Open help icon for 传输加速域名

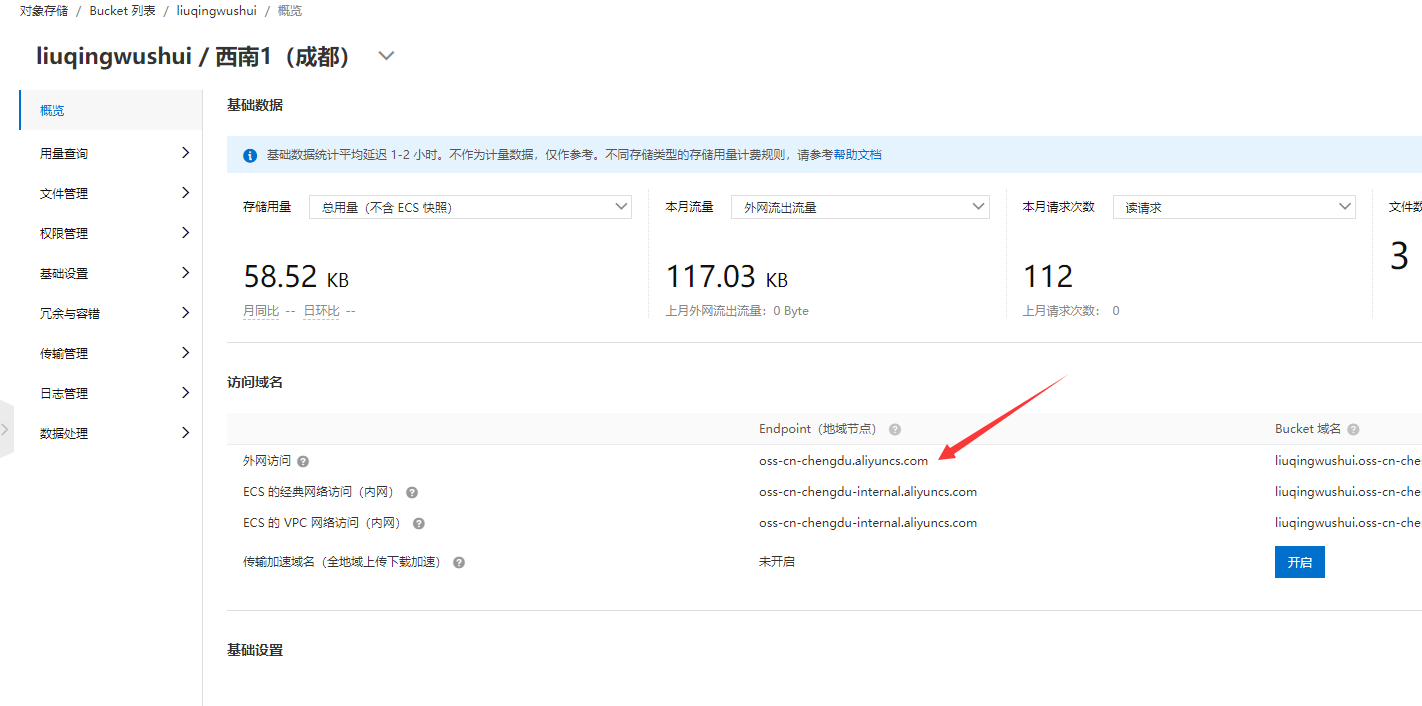tap(458, 561)
